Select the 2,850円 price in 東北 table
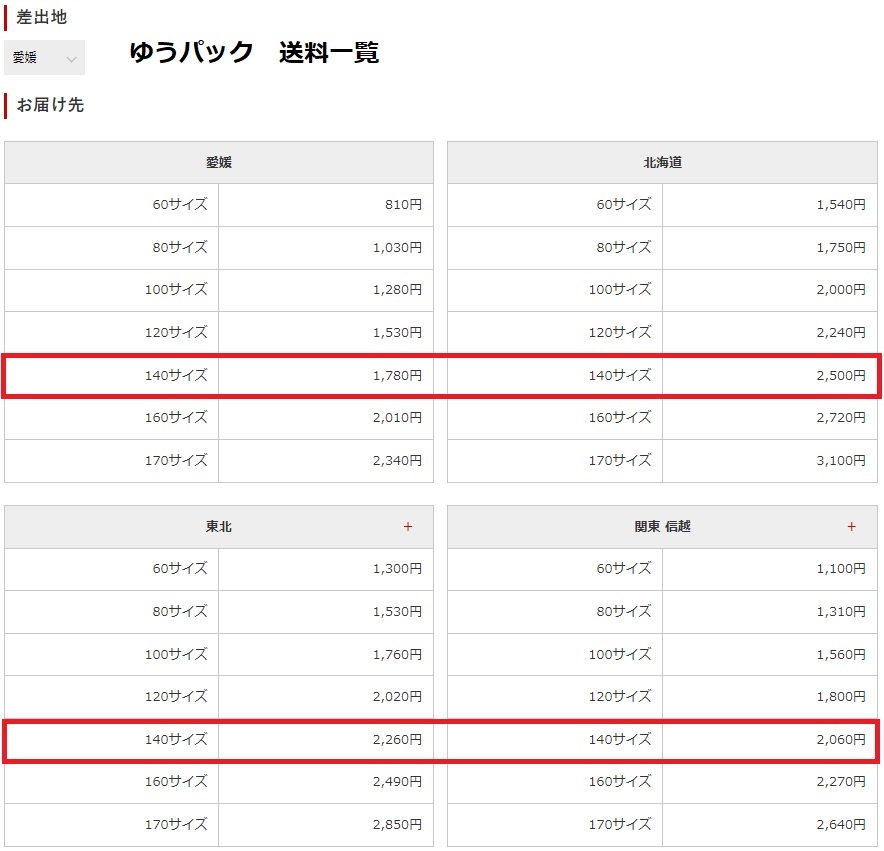The width and height of the screenshot is (884, 851). [397, 824]
